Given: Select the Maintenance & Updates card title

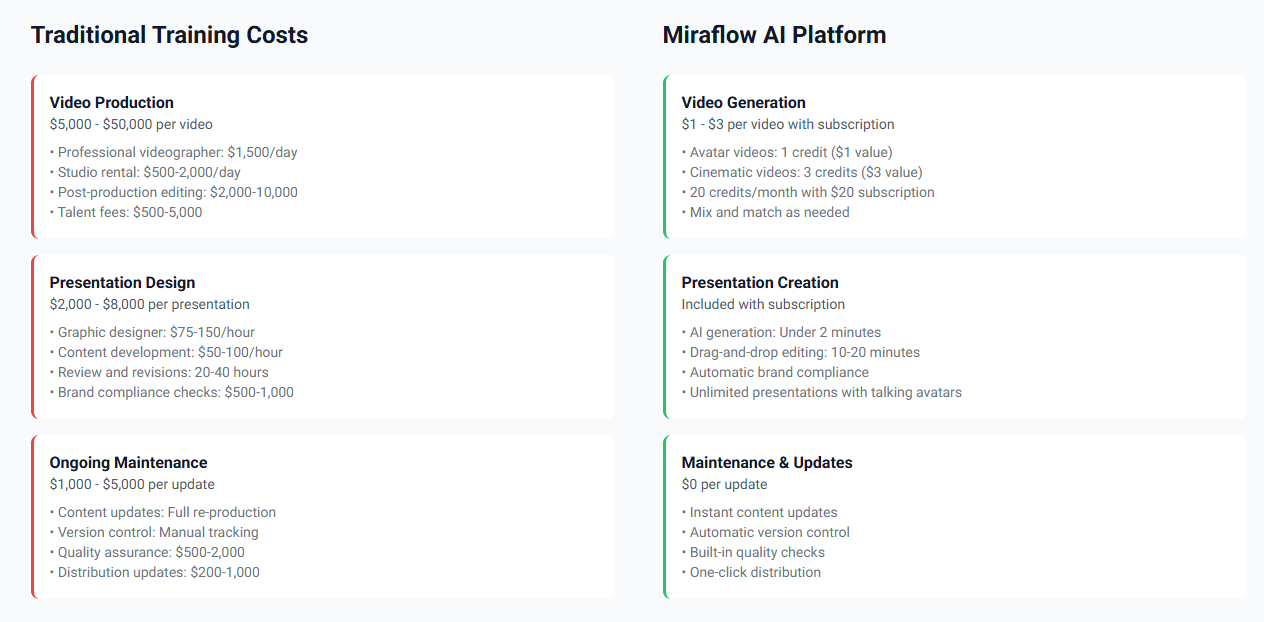Looking at the screenshot, I should pyautogui.click(x=766, y=462).
